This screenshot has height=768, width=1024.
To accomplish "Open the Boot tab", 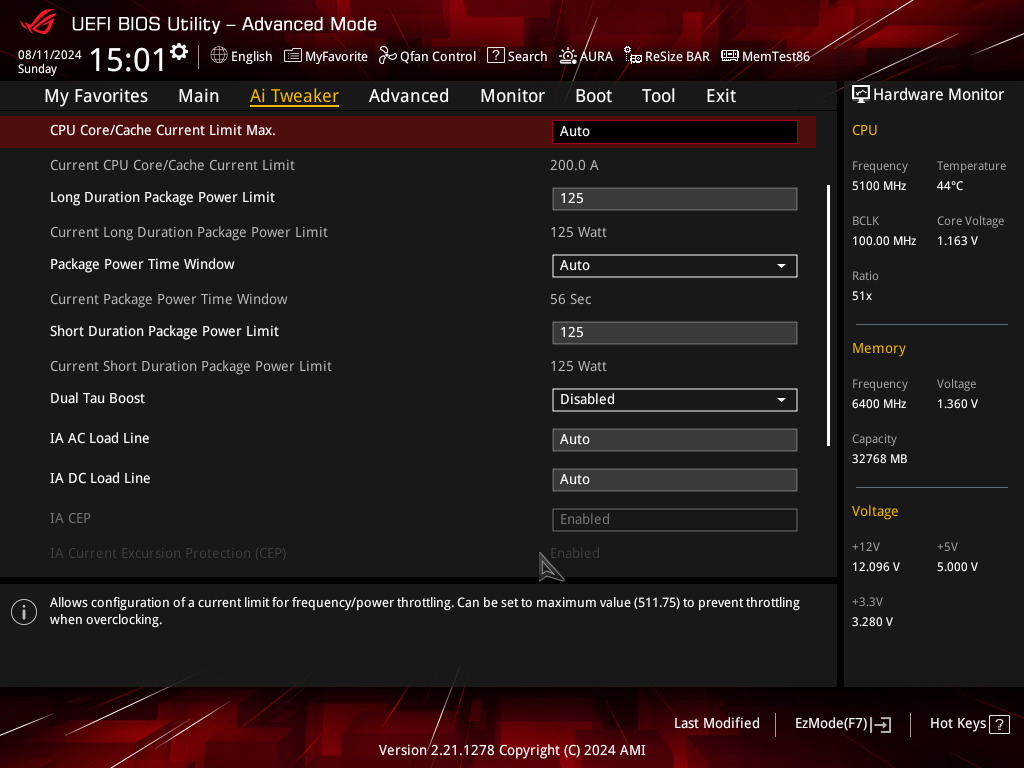I will (594, 96).
